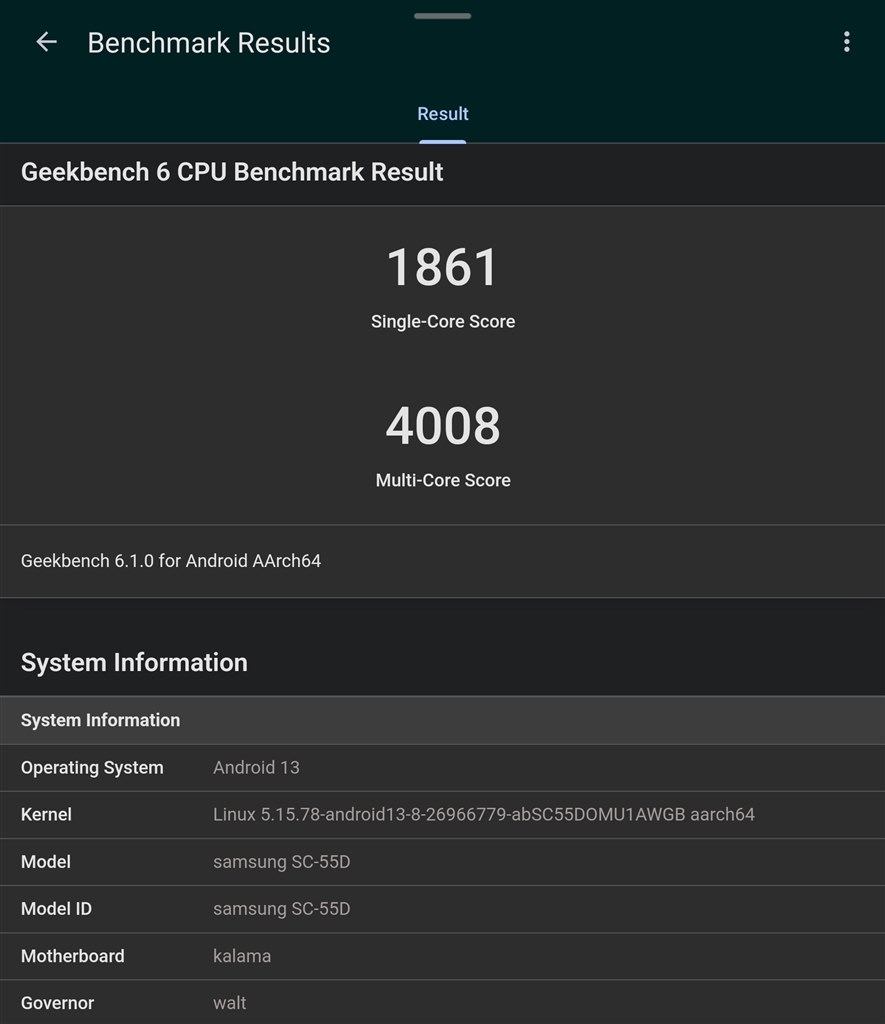Screen dimensions: 885x1024
Task: Tap the walt governor value
Action: (x=229, y=1003)
